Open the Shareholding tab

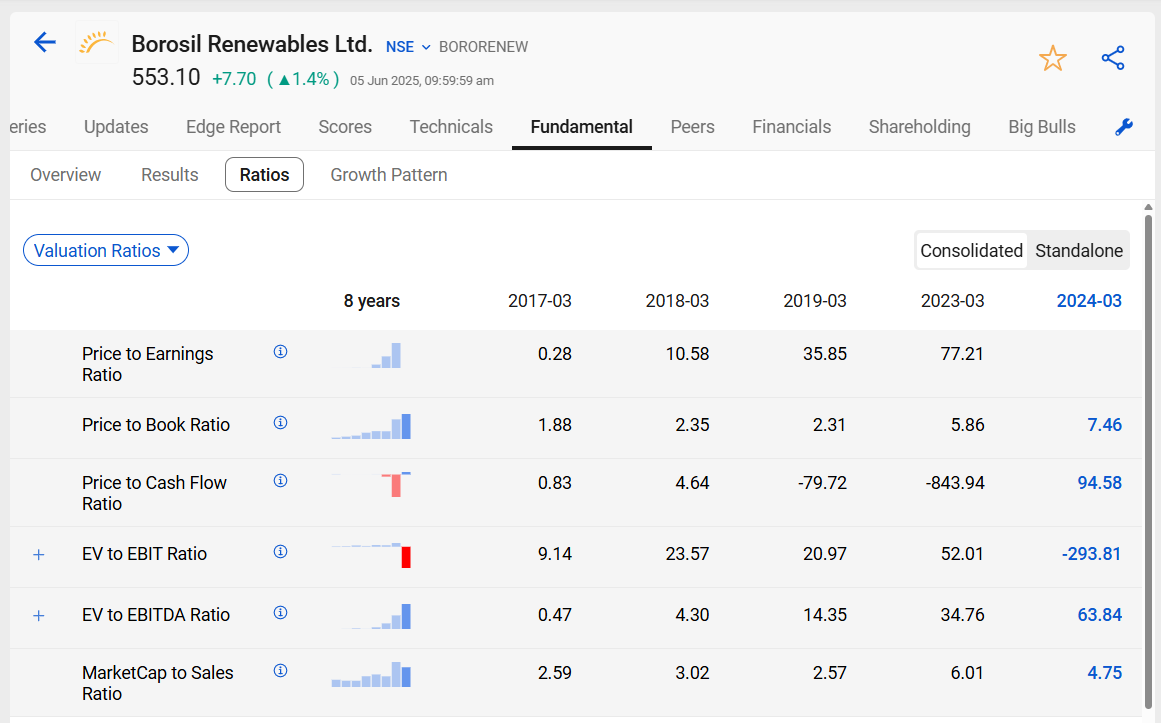point(920,127)
